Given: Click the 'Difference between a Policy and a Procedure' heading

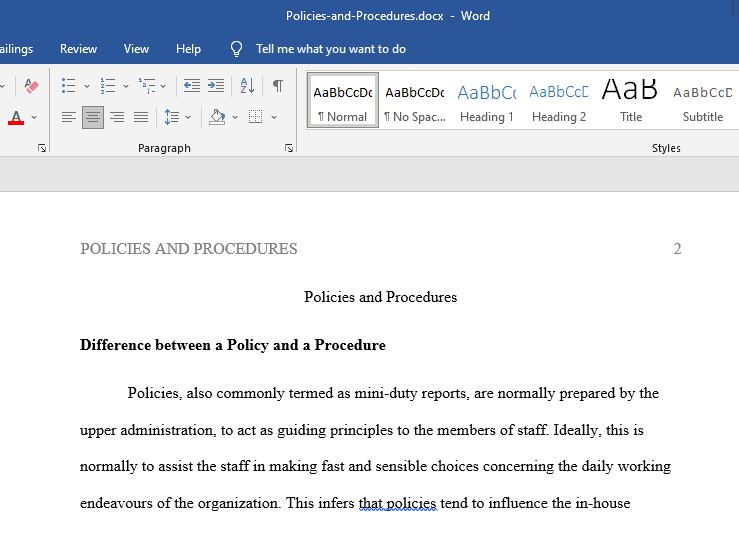Looking at the screenshot, I should [x=233, y=345].
